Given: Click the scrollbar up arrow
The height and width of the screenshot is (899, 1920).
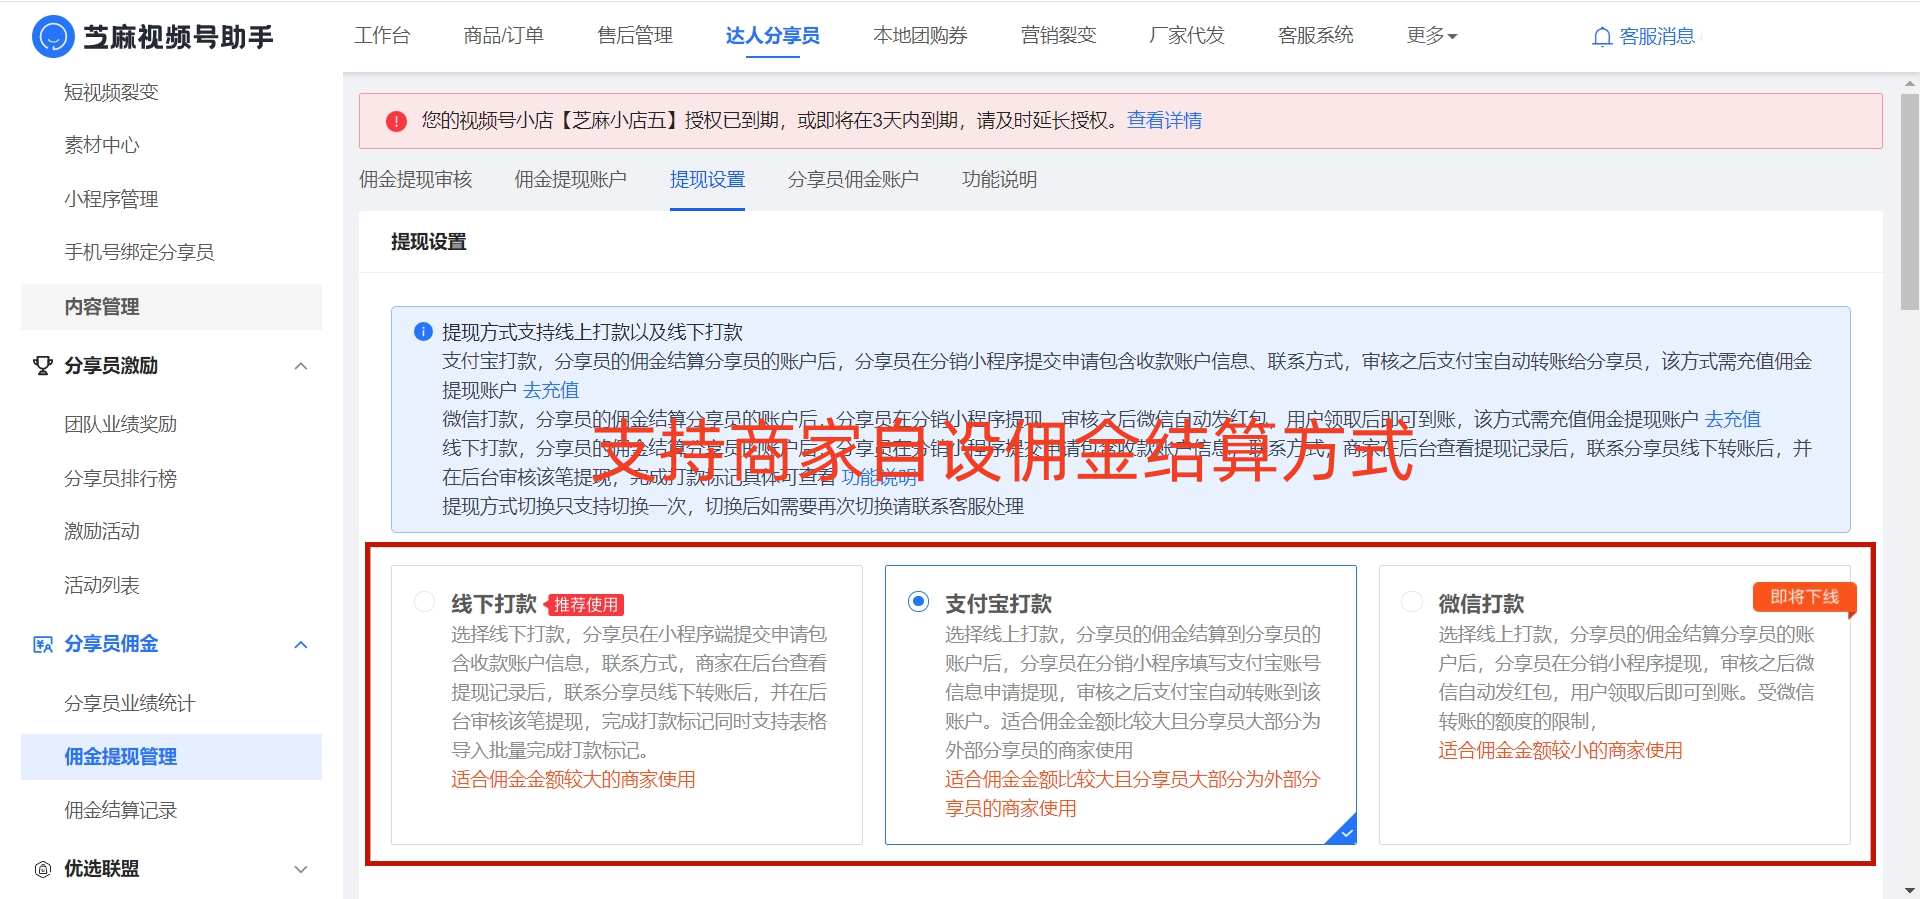Looking at the screenshot, I should (x=1910, y=83).
